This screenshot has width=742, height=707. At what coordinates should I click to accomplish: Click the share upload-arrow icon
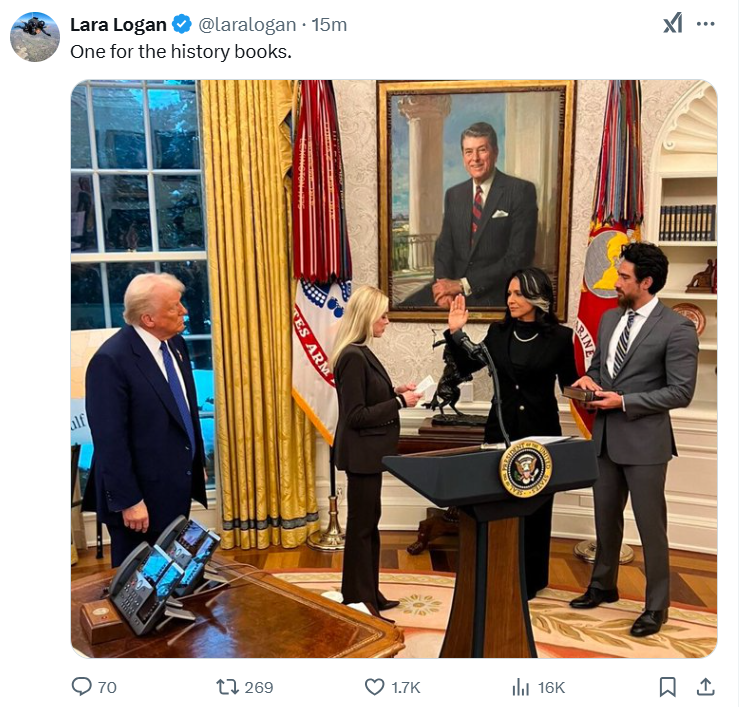(x=705, y=687)
